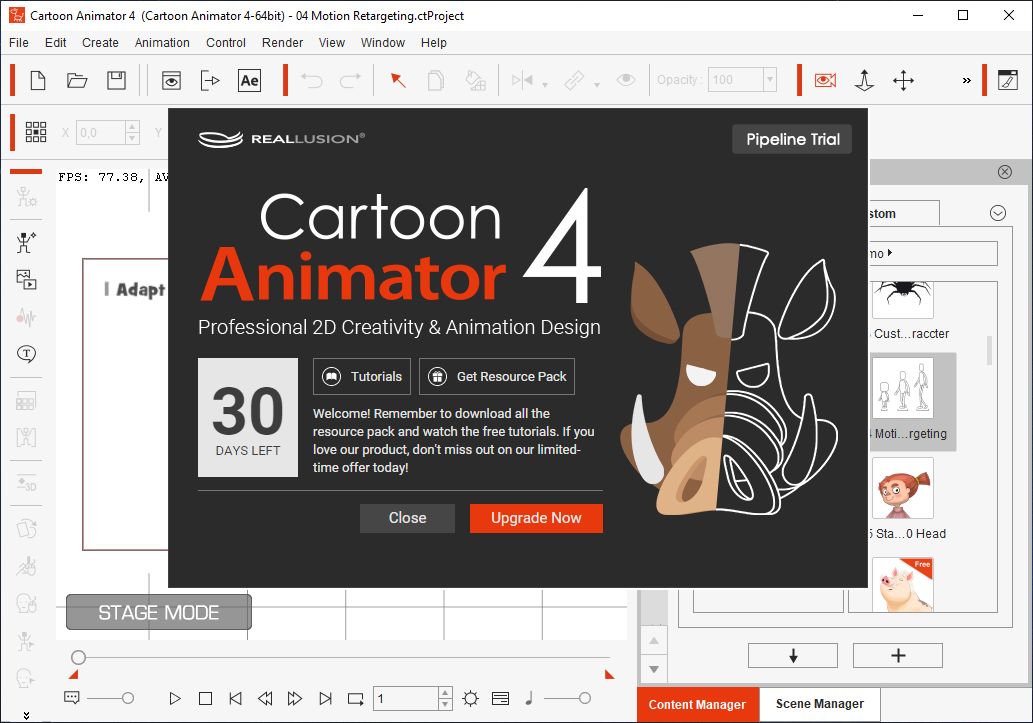This screenshot has height=723, width=1033.
Task: Click Get Resource Pack button
Action: (497, 376)
